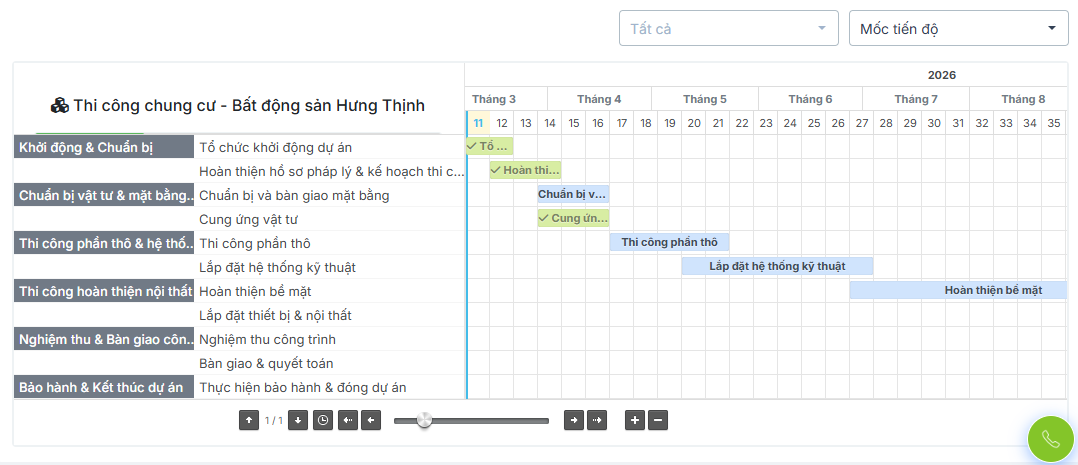The image size is (1078, 465).
Task: Click the 'Tháng 6' month header
Action: pos(810,99)
